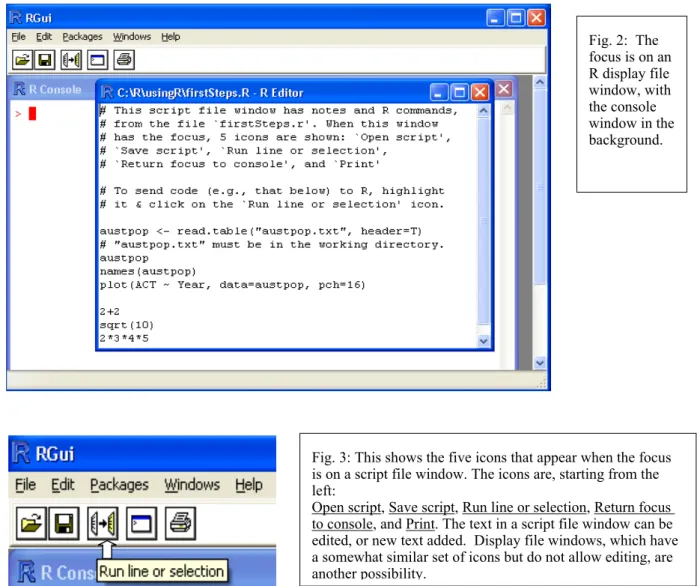
Task: Click R Editor scrollbar up arrow
Action: pos(483,110)
